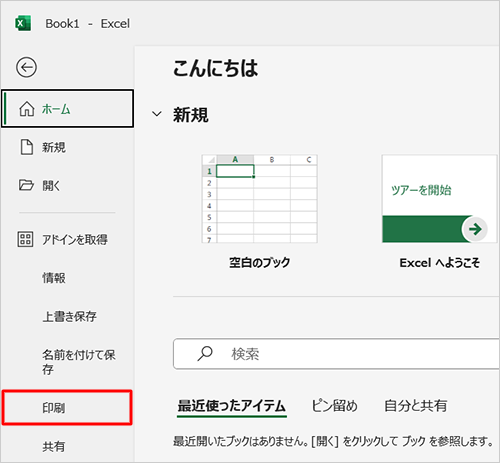Click the house icon beside ホーム
This screenshot has height=463, width=500.
[x=26, y=109]
